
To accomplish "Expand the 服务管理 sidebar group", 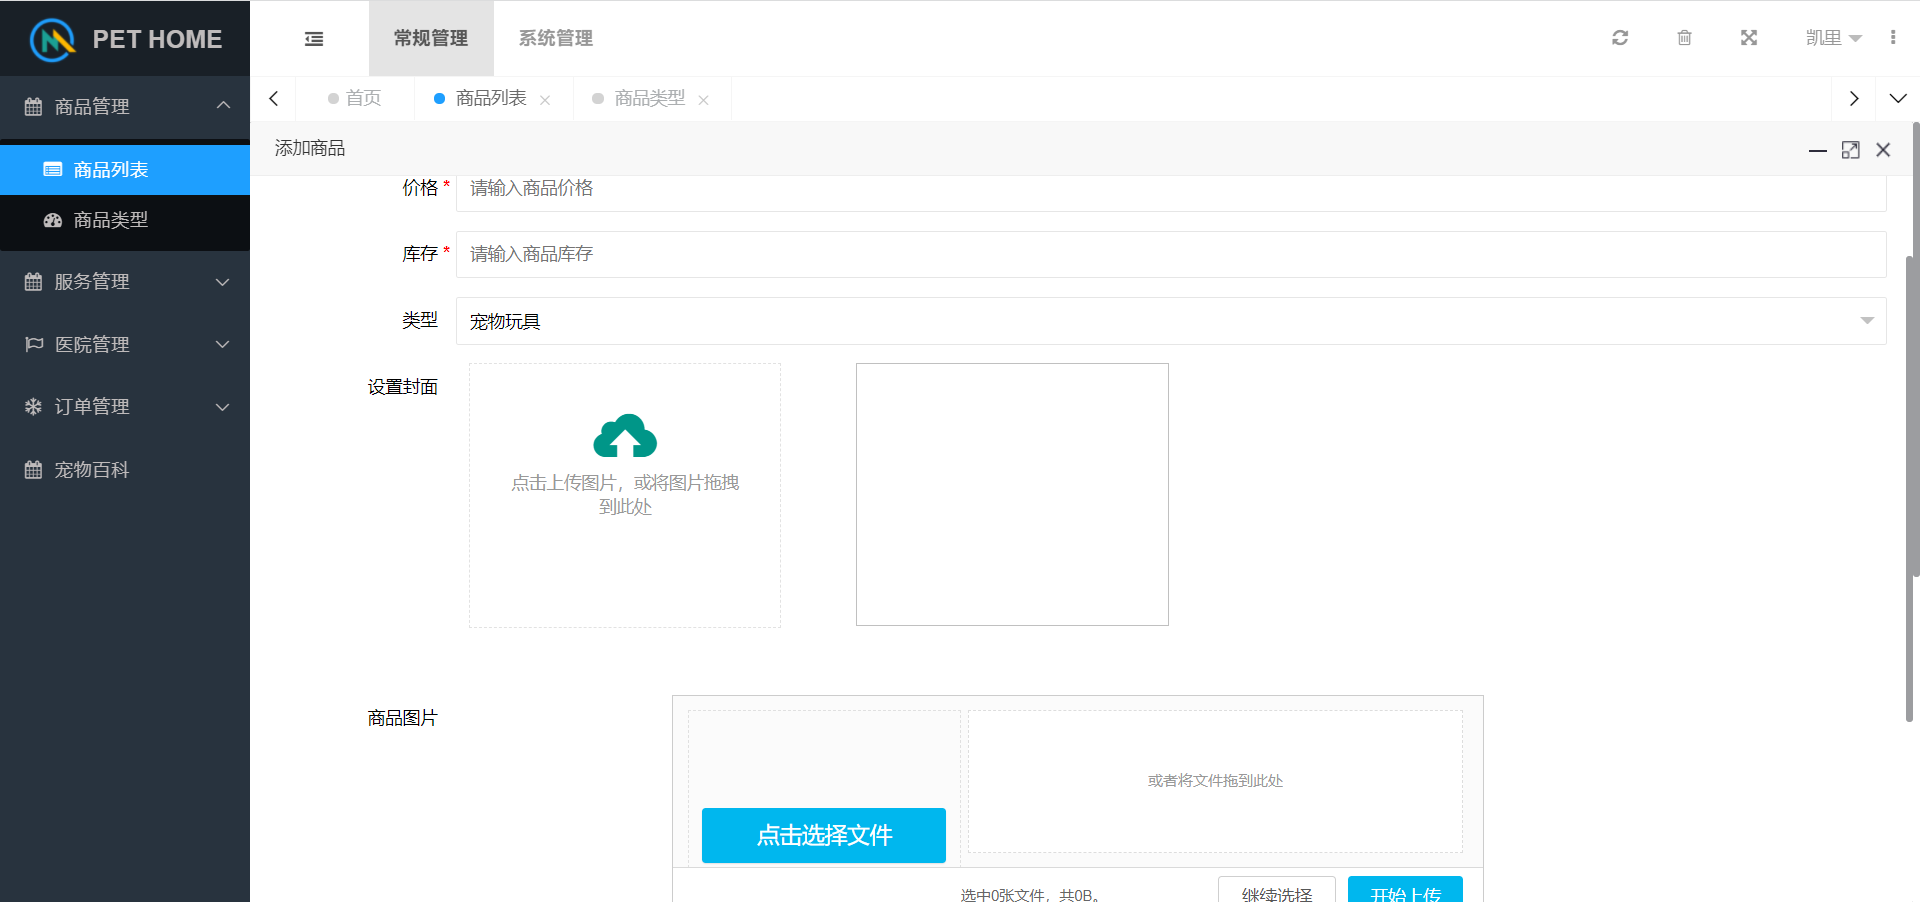I will tap(125, 282).
